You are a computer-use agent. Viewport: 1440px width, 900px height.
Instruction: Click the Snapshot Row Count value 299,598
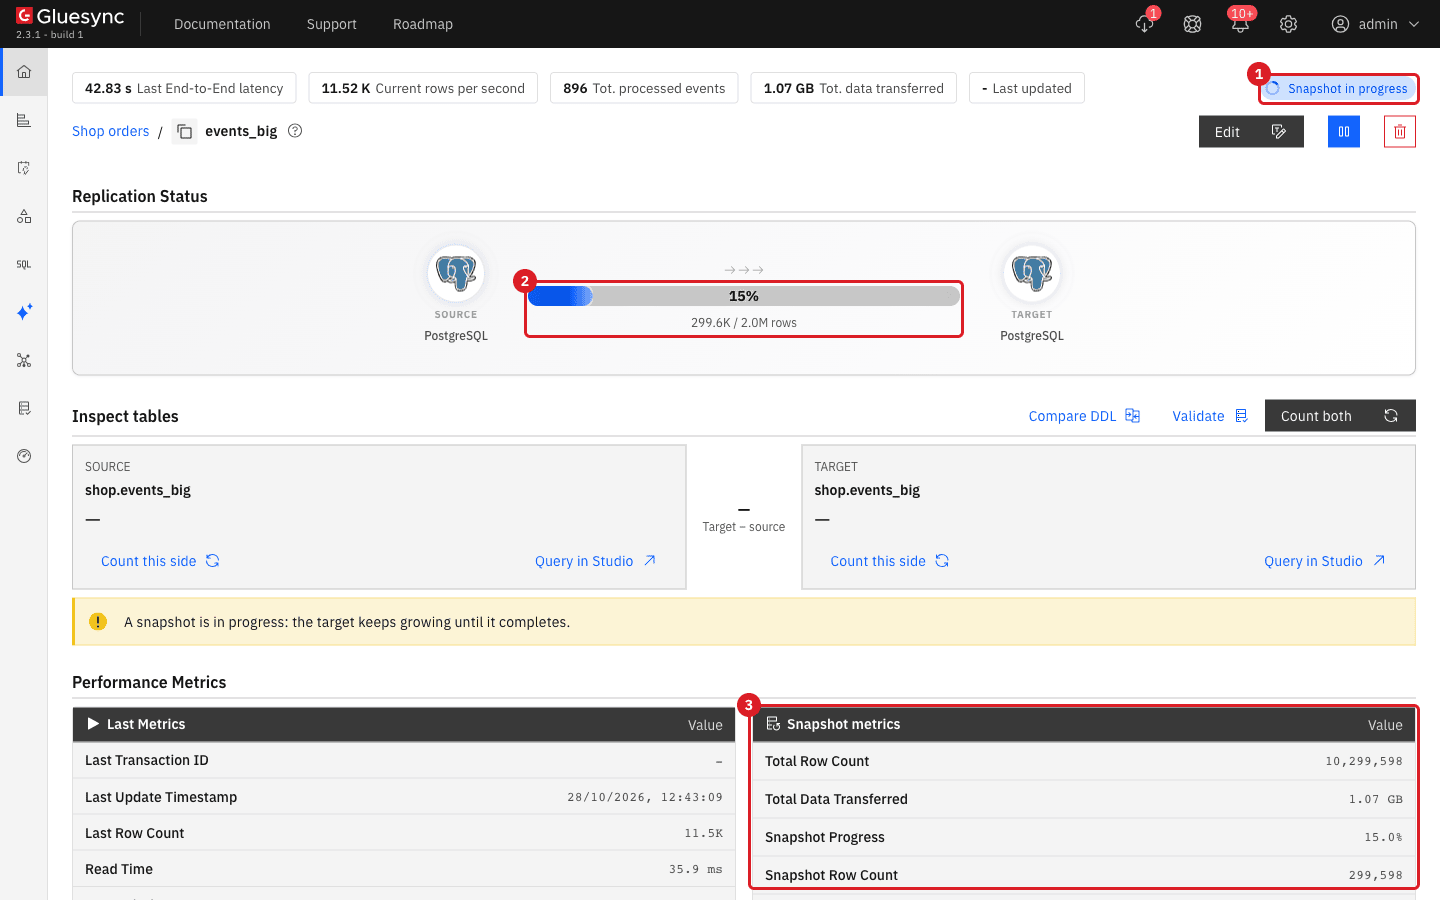coord(1376,875)
